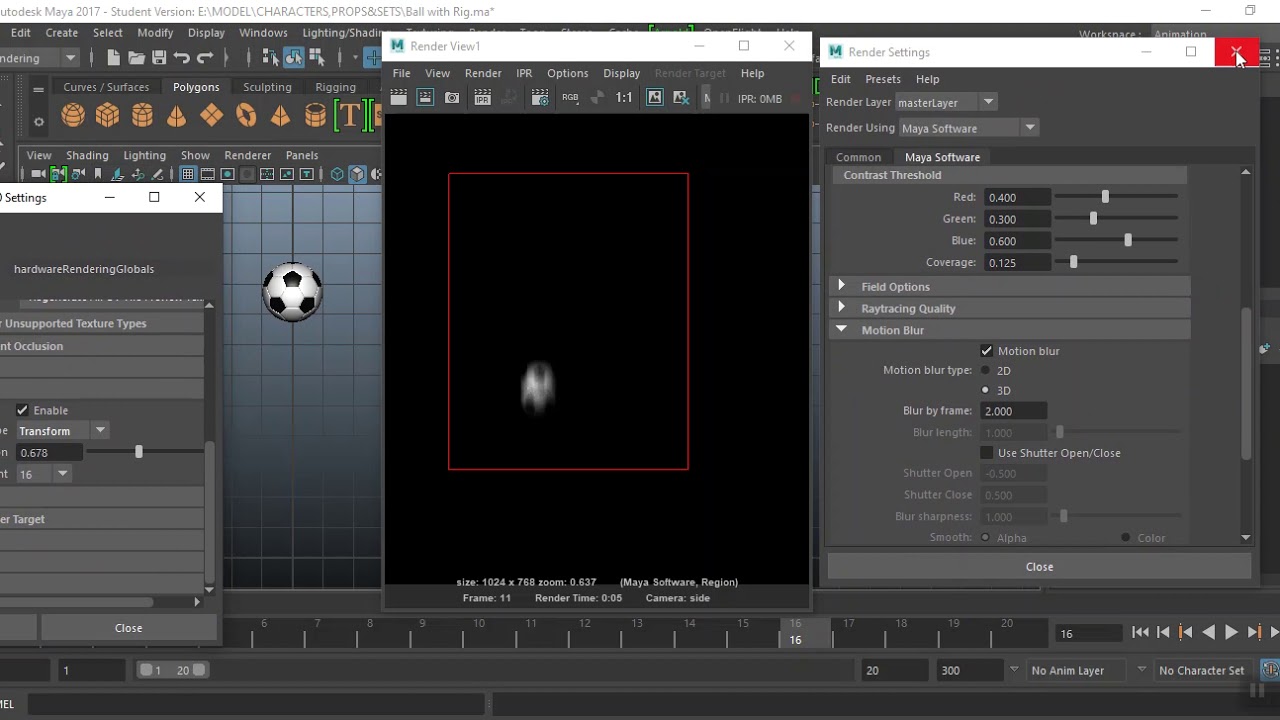Adjust the Red contrast threshold slider
The height and width of the screenshot is (720, 1280).
click(x=1105, y=197)
